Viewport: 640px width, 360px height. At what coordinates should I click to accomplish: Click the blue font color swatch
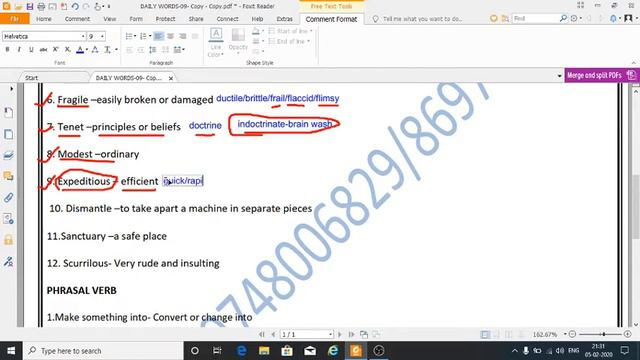click(x=80, y=50)
